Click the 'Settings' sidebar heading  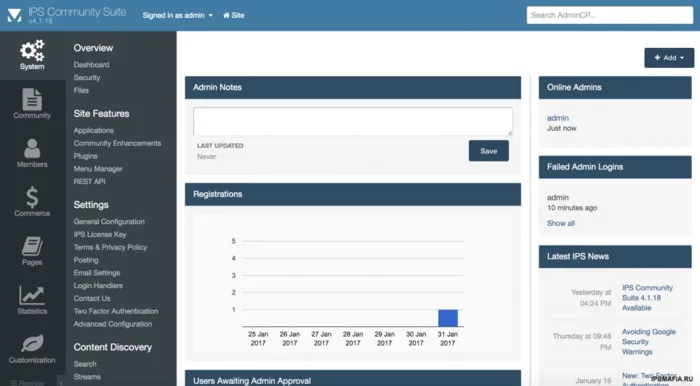coord(91,205)
